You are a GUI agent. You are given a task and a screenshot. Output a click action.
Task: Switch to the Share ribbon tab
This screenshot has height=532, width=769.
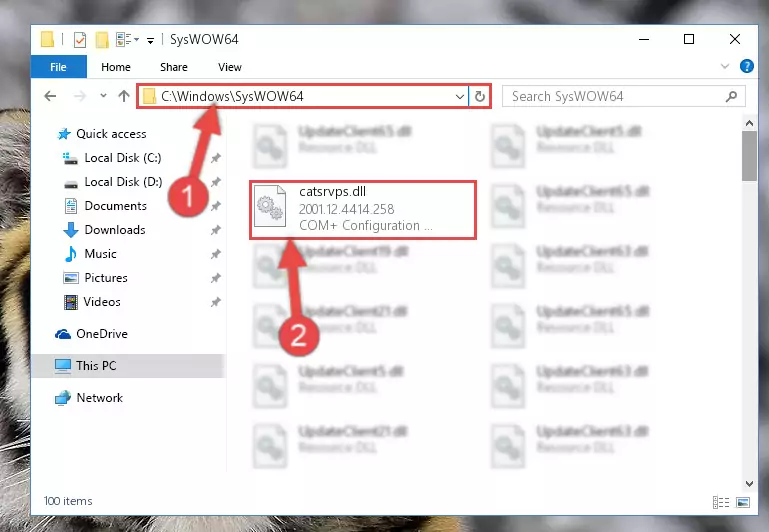tap(174, 67)
